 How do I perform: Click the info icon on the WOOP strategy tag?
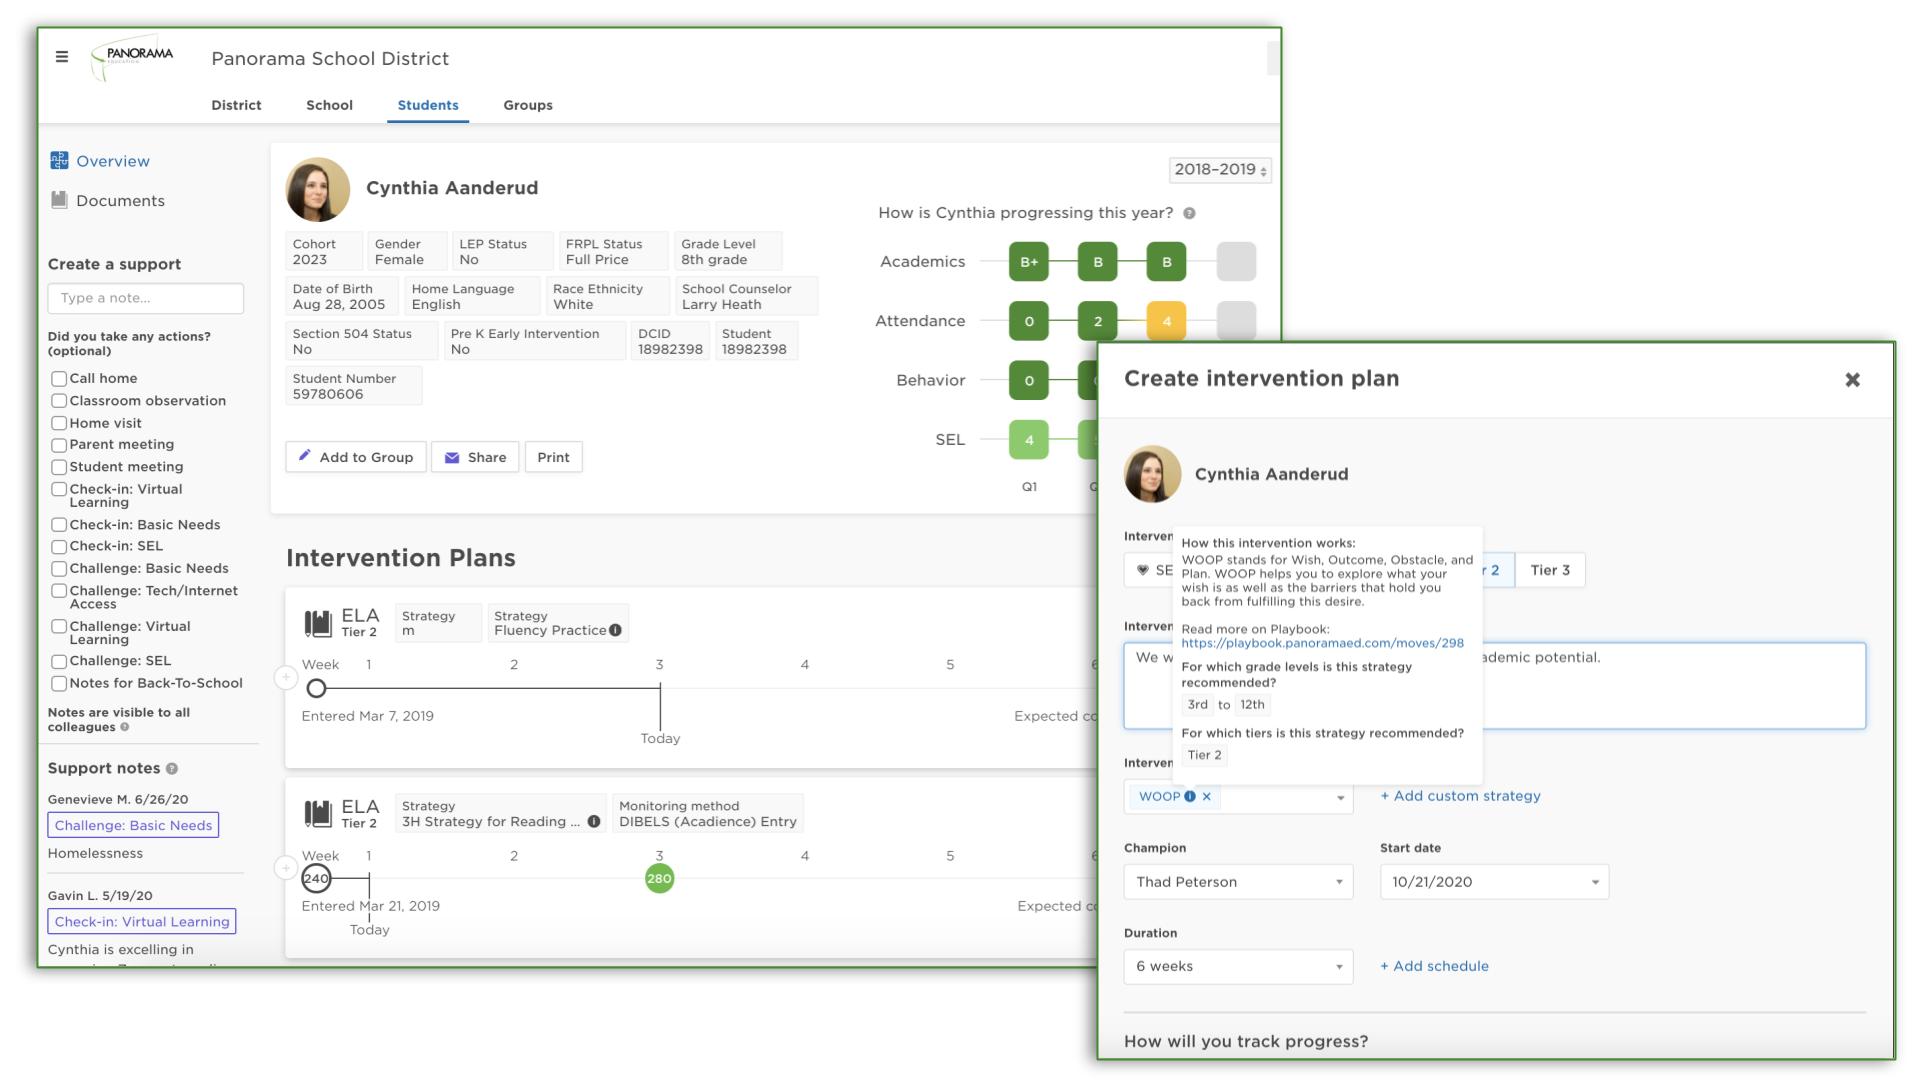(1191, 797)
